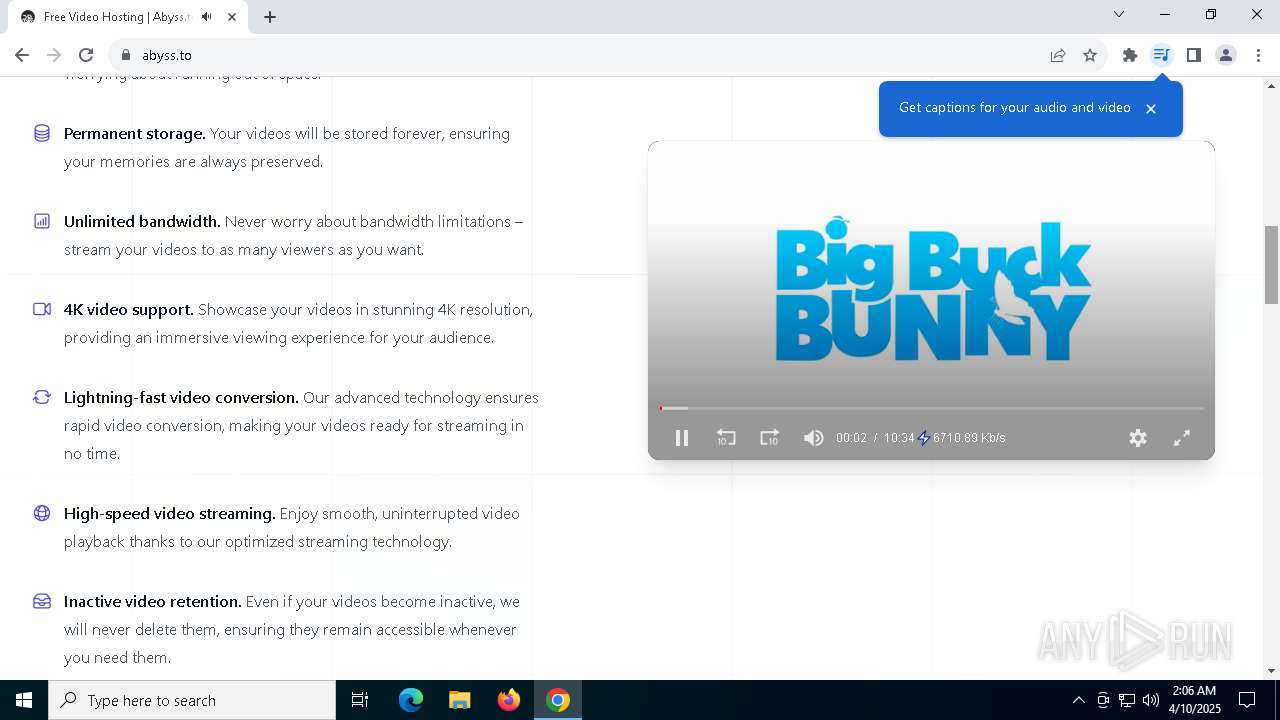Viewport: 1280px width, 720px height.
Task: Click 4K video support camera icon
Action: [x=42, y=309]
